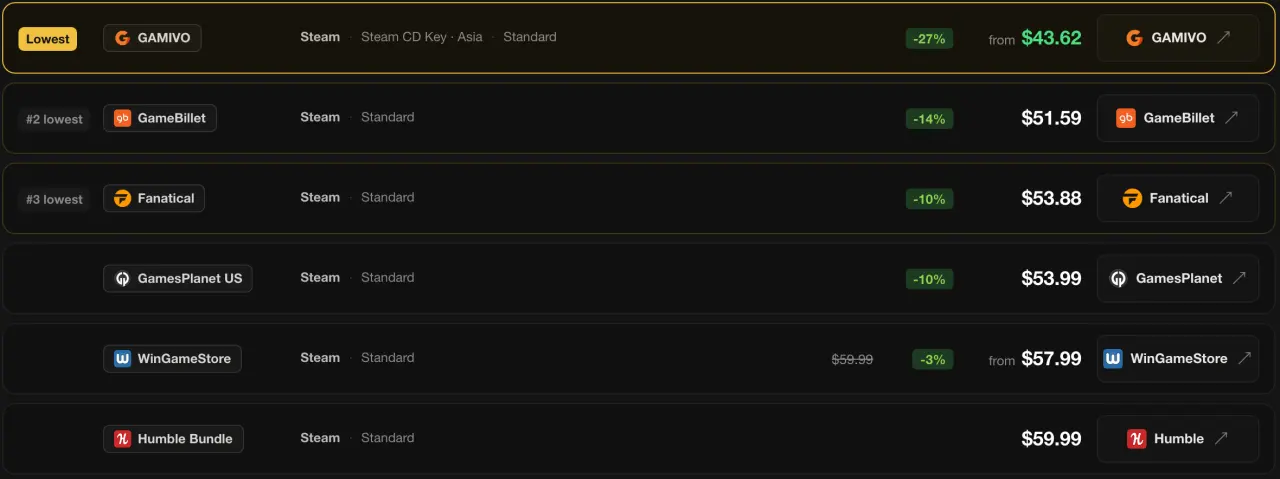The image size is (1280, 479).
Task: Click the WinGameStore logo in the chip
Action: coord(123,359)
